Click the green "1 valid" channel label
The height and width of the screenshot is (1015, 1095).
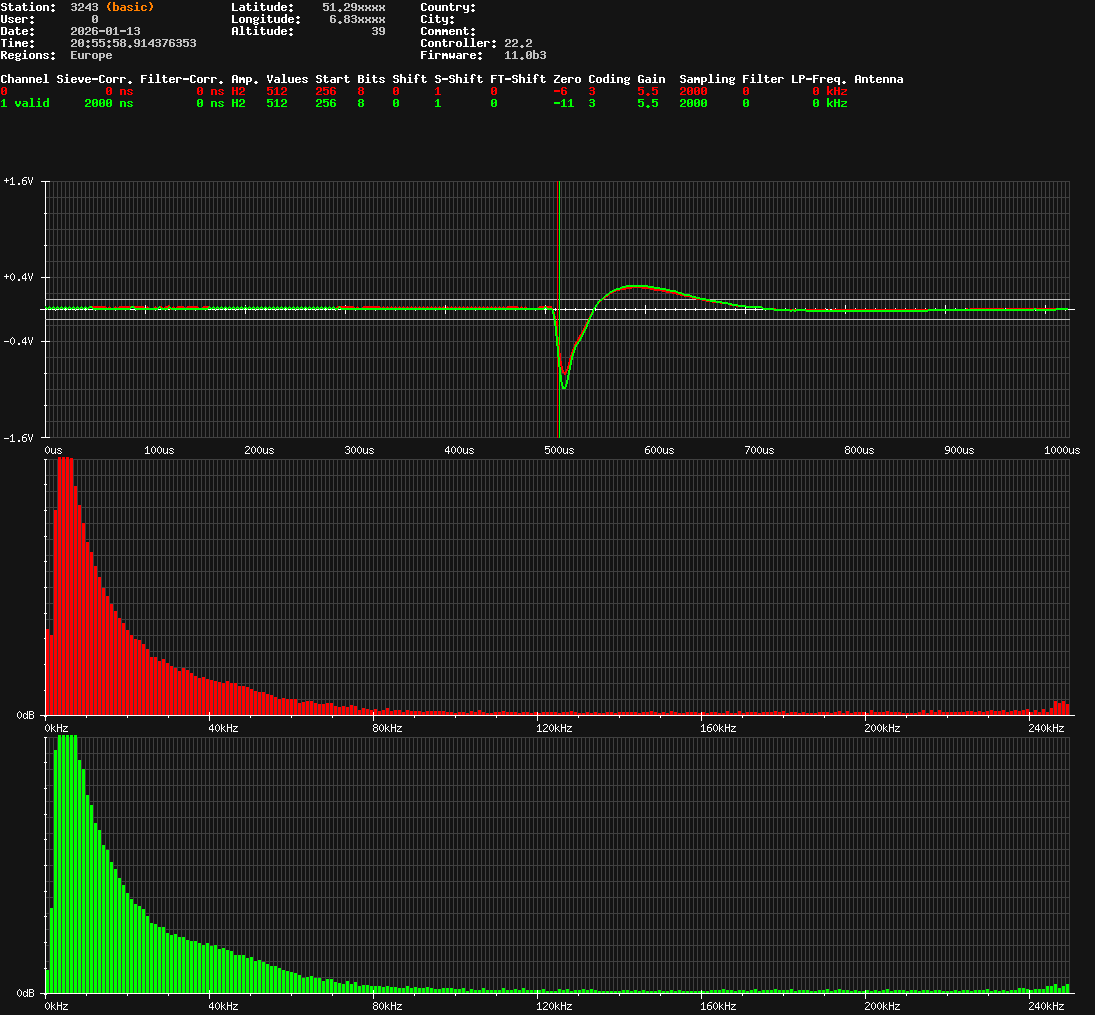[x=25, y=103]
